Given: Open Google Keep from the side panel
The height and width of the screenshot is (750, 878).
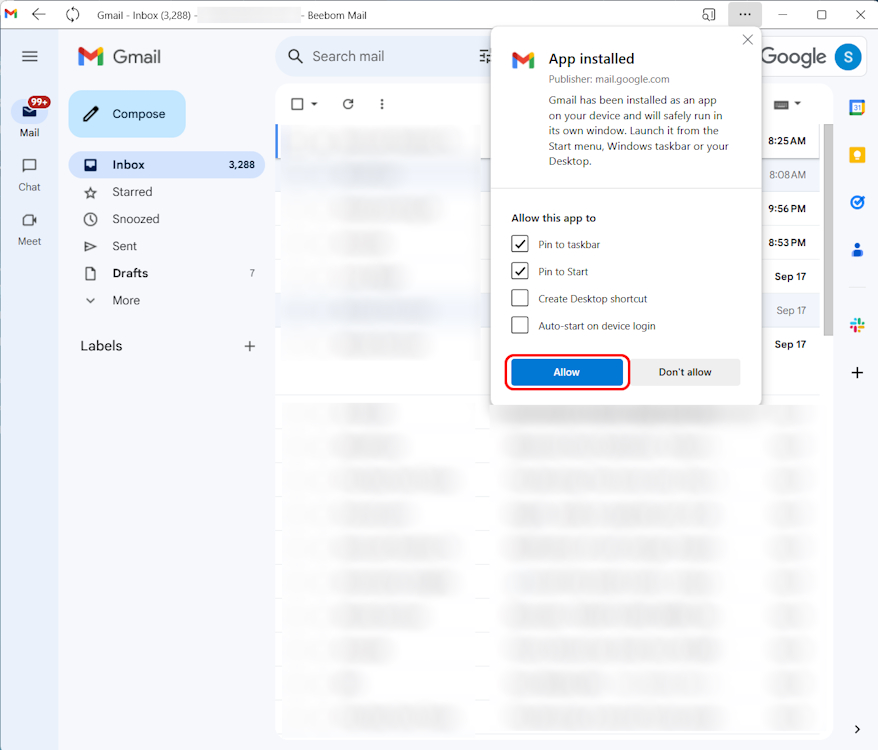Looking at the screenshot, I should [x=856, y=154].
